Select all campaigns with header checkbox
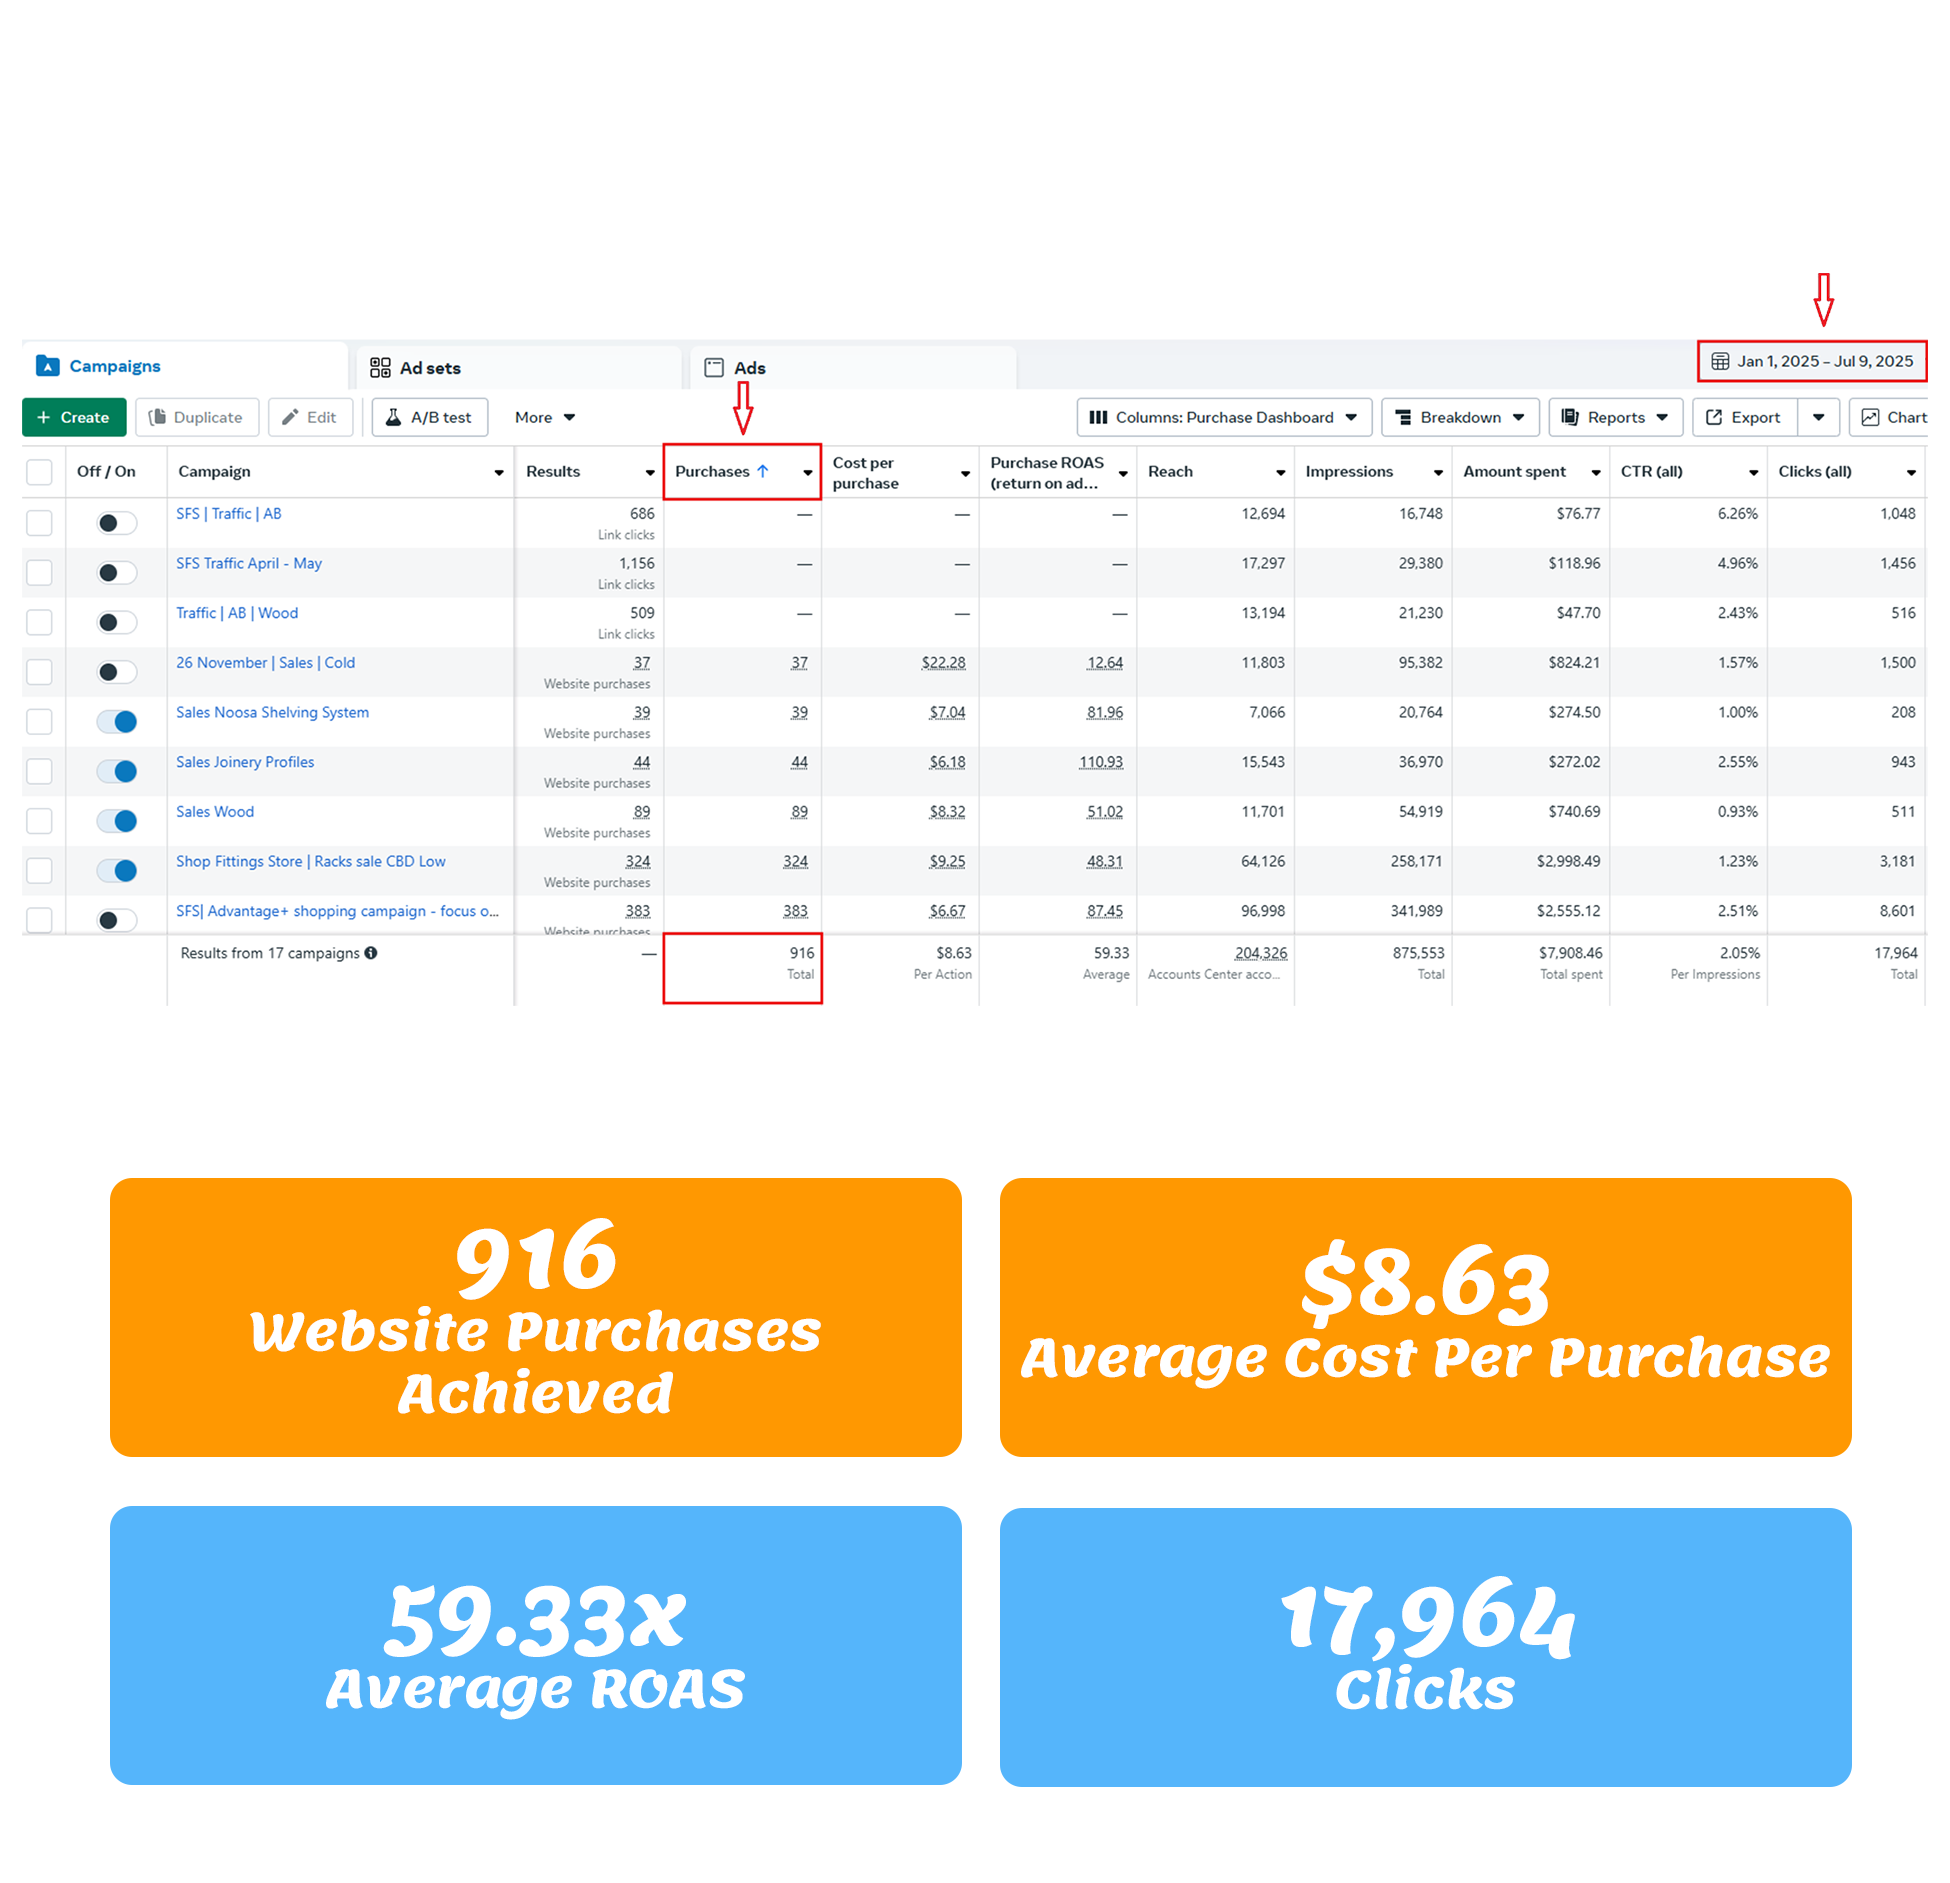Viewport: 1950px width, 1883px height. tap(39, 471)
